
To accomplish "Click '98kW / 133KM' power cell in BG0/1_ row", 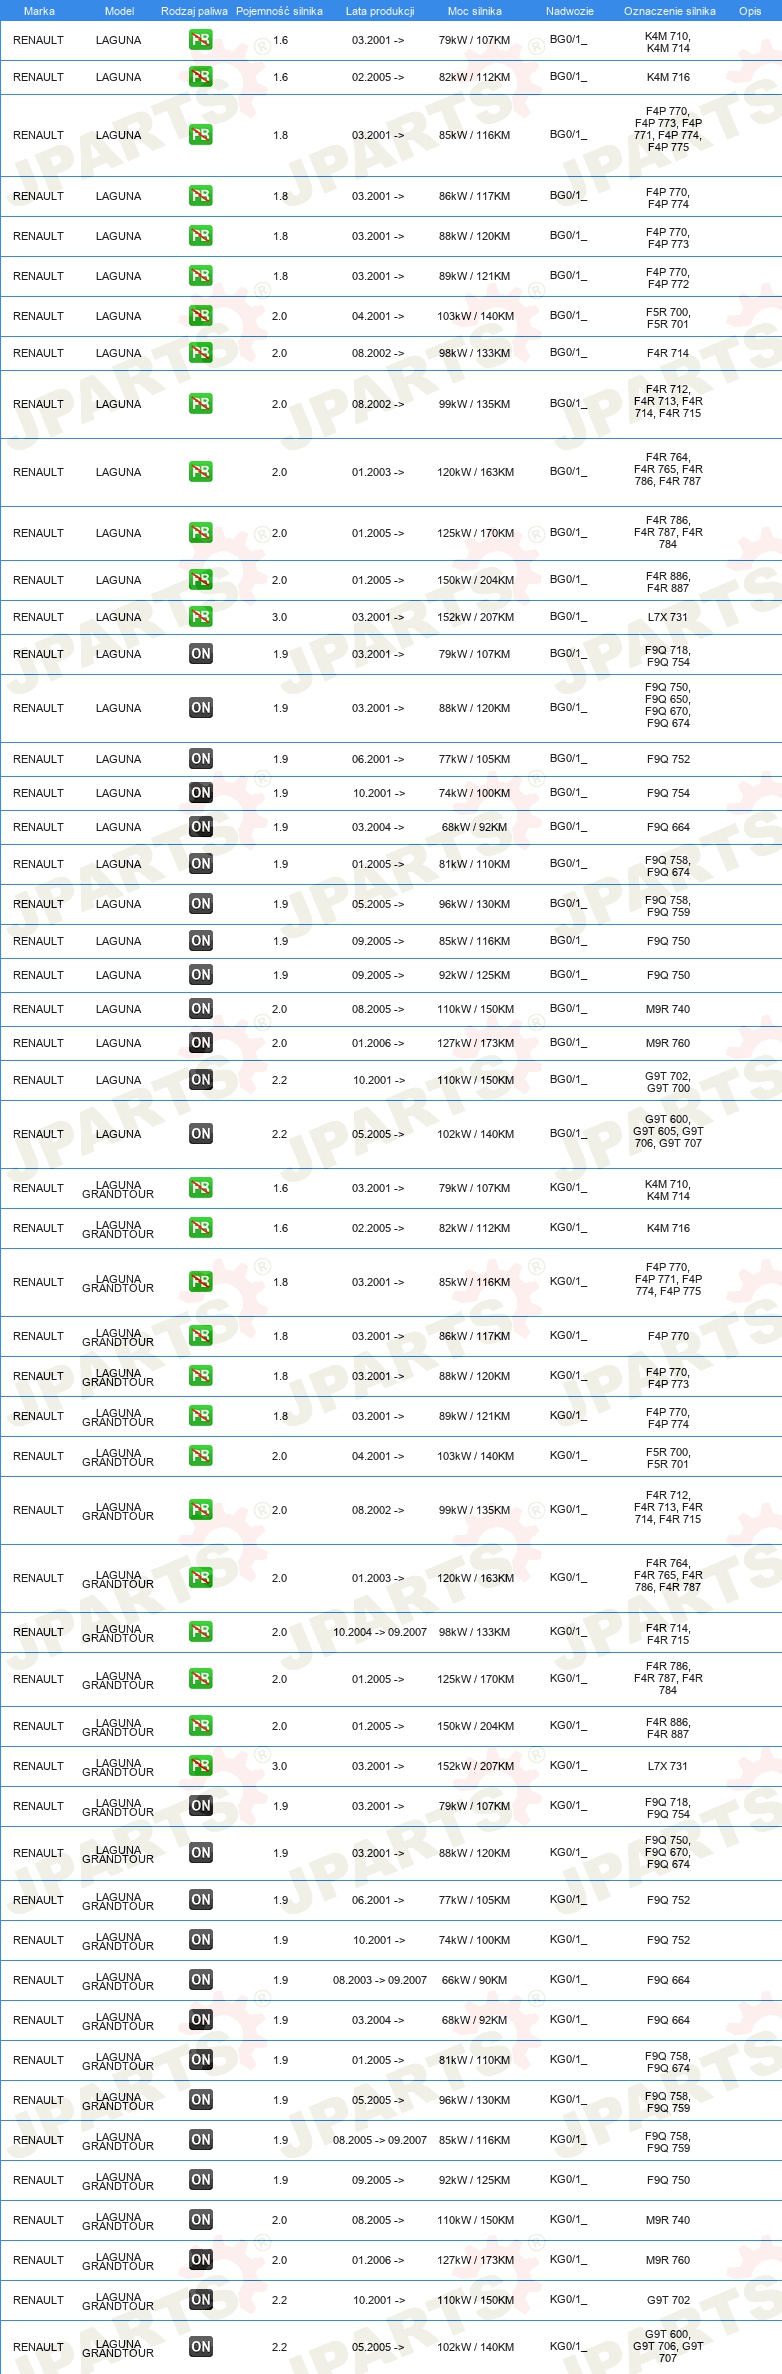I will (x=474, y=353).
